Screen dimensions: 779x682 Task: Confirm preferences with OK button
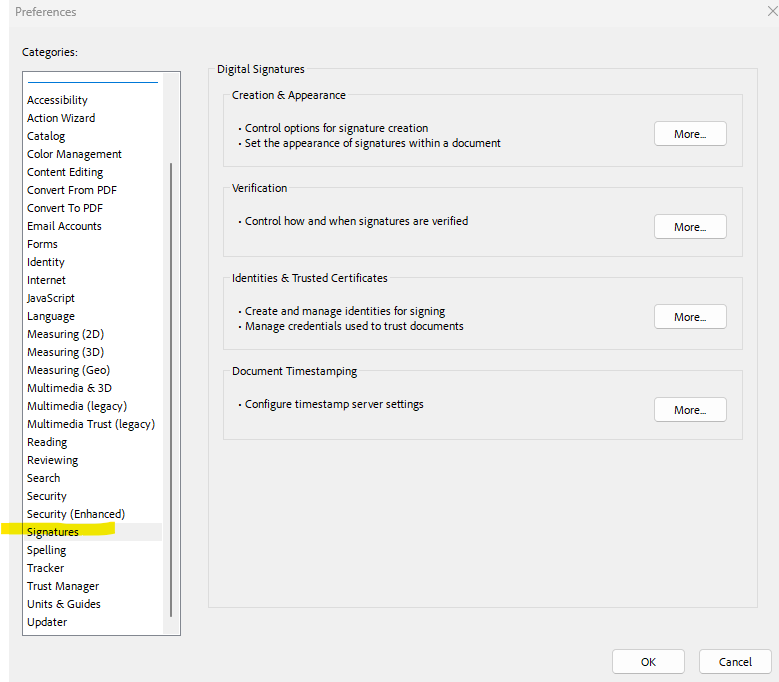point(648,661)
